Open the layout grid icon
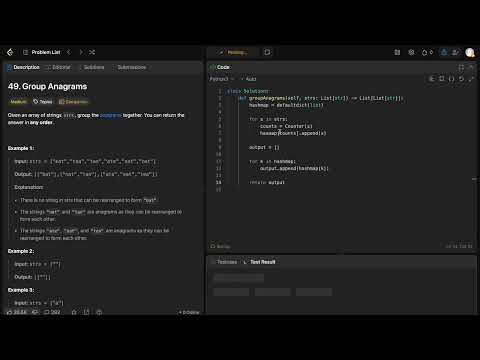This screenshot has height=360, width=480. coord(397,52)
